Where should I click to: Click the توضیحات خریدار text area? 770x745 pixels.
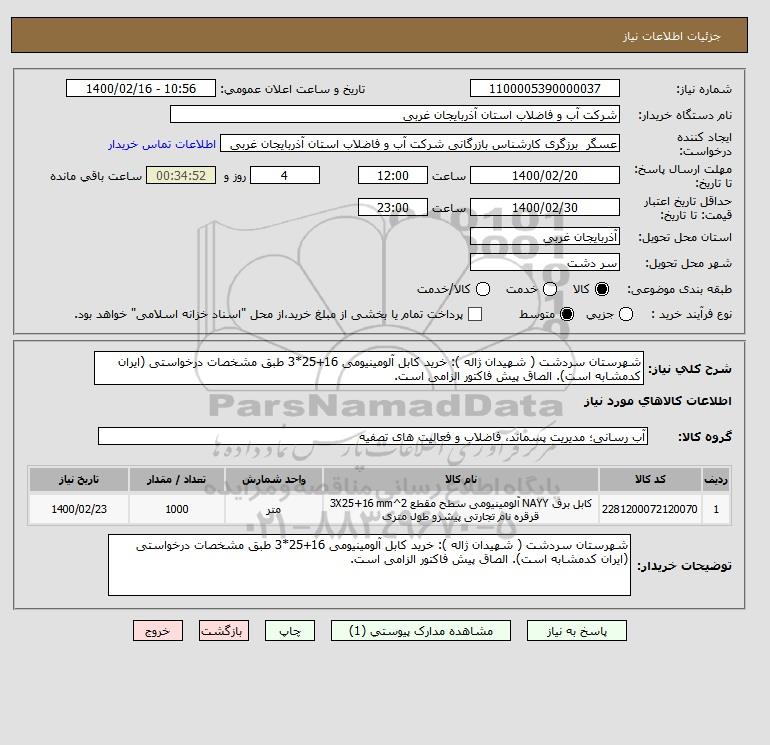coord(369,565)
